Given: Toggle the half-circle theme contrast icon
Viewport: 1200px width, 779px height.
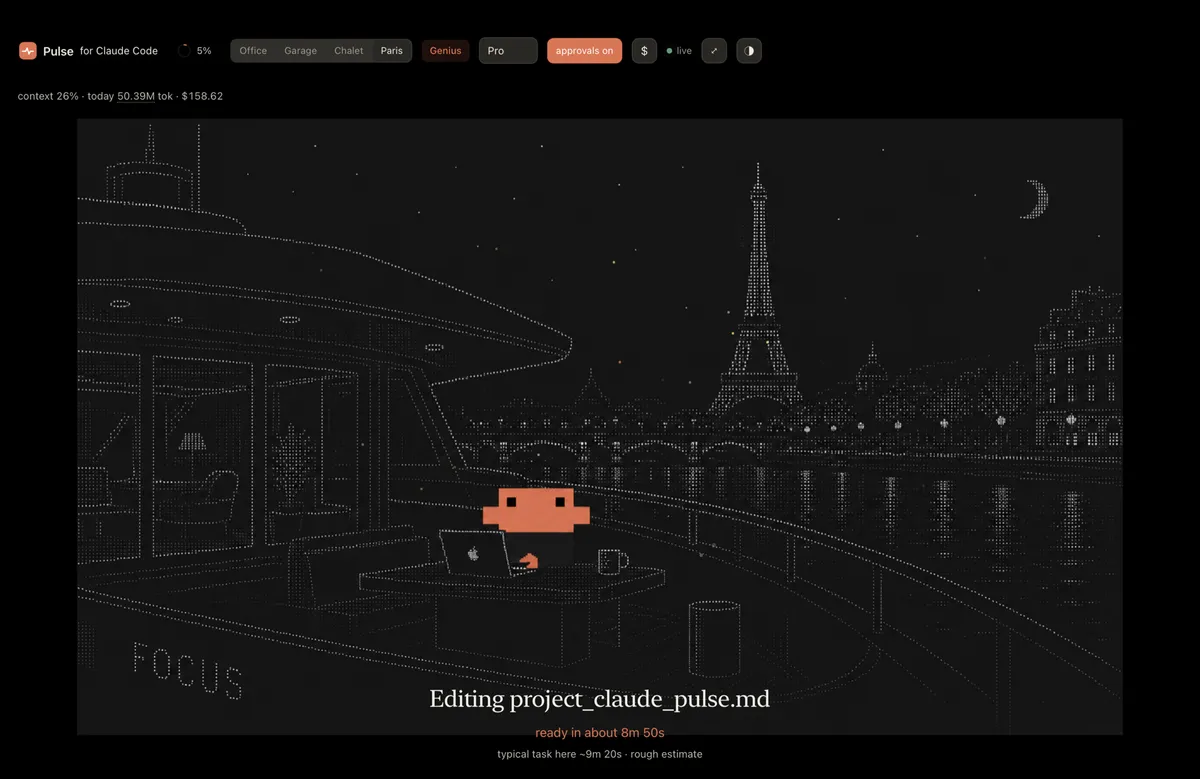Looking at the screenshot, I should click(x=749, y=50).
